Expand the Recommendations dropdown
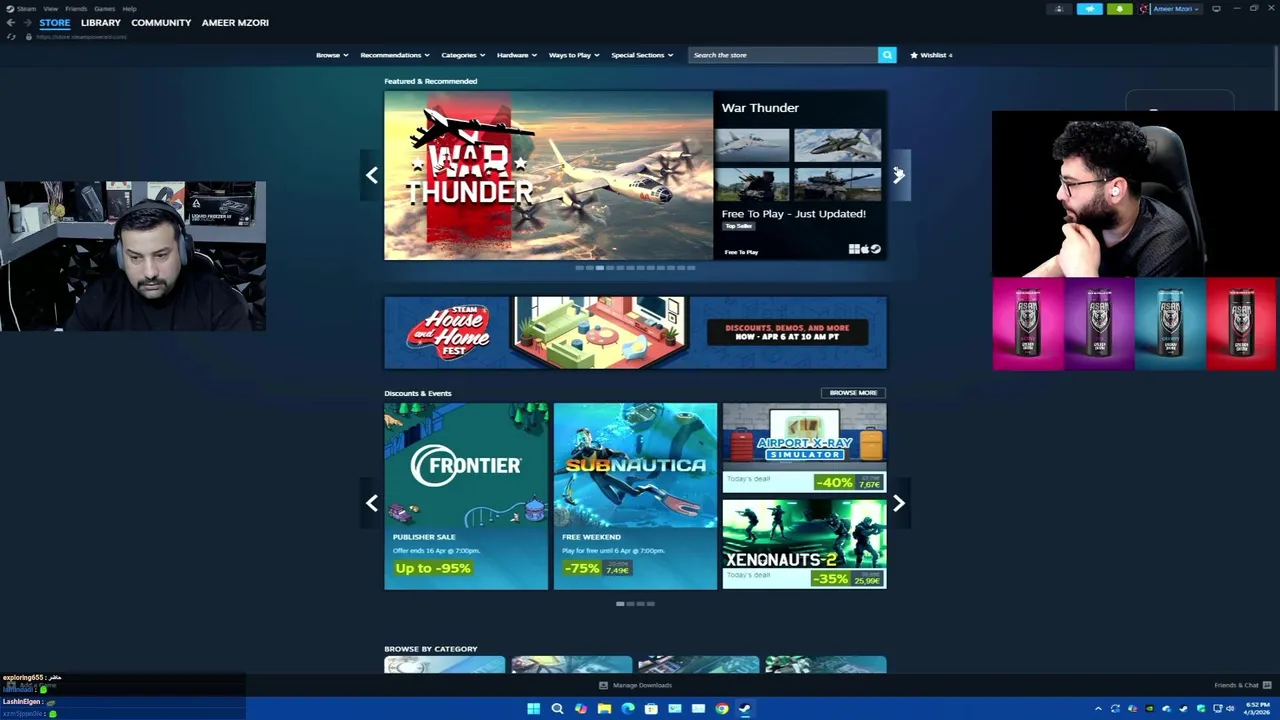The image size is (1280, 720). (395, 55)
